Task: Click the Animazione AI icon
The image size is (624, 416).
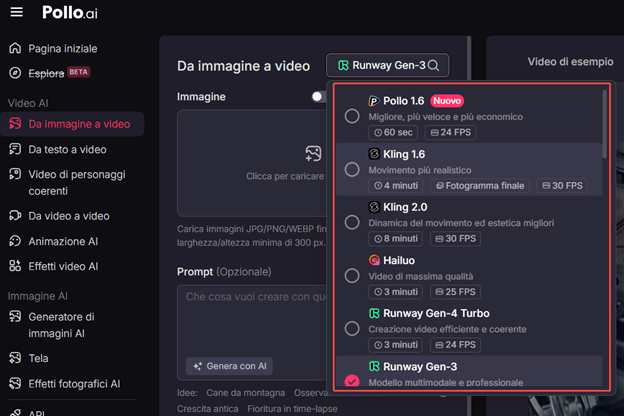Action: pyautogui.click(x=15, y=241)
